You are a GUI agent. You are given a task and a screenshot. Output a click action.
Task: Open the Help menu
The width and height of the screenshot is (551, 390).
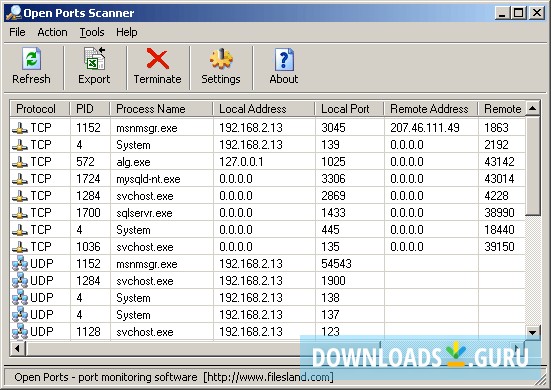(127, 32)
